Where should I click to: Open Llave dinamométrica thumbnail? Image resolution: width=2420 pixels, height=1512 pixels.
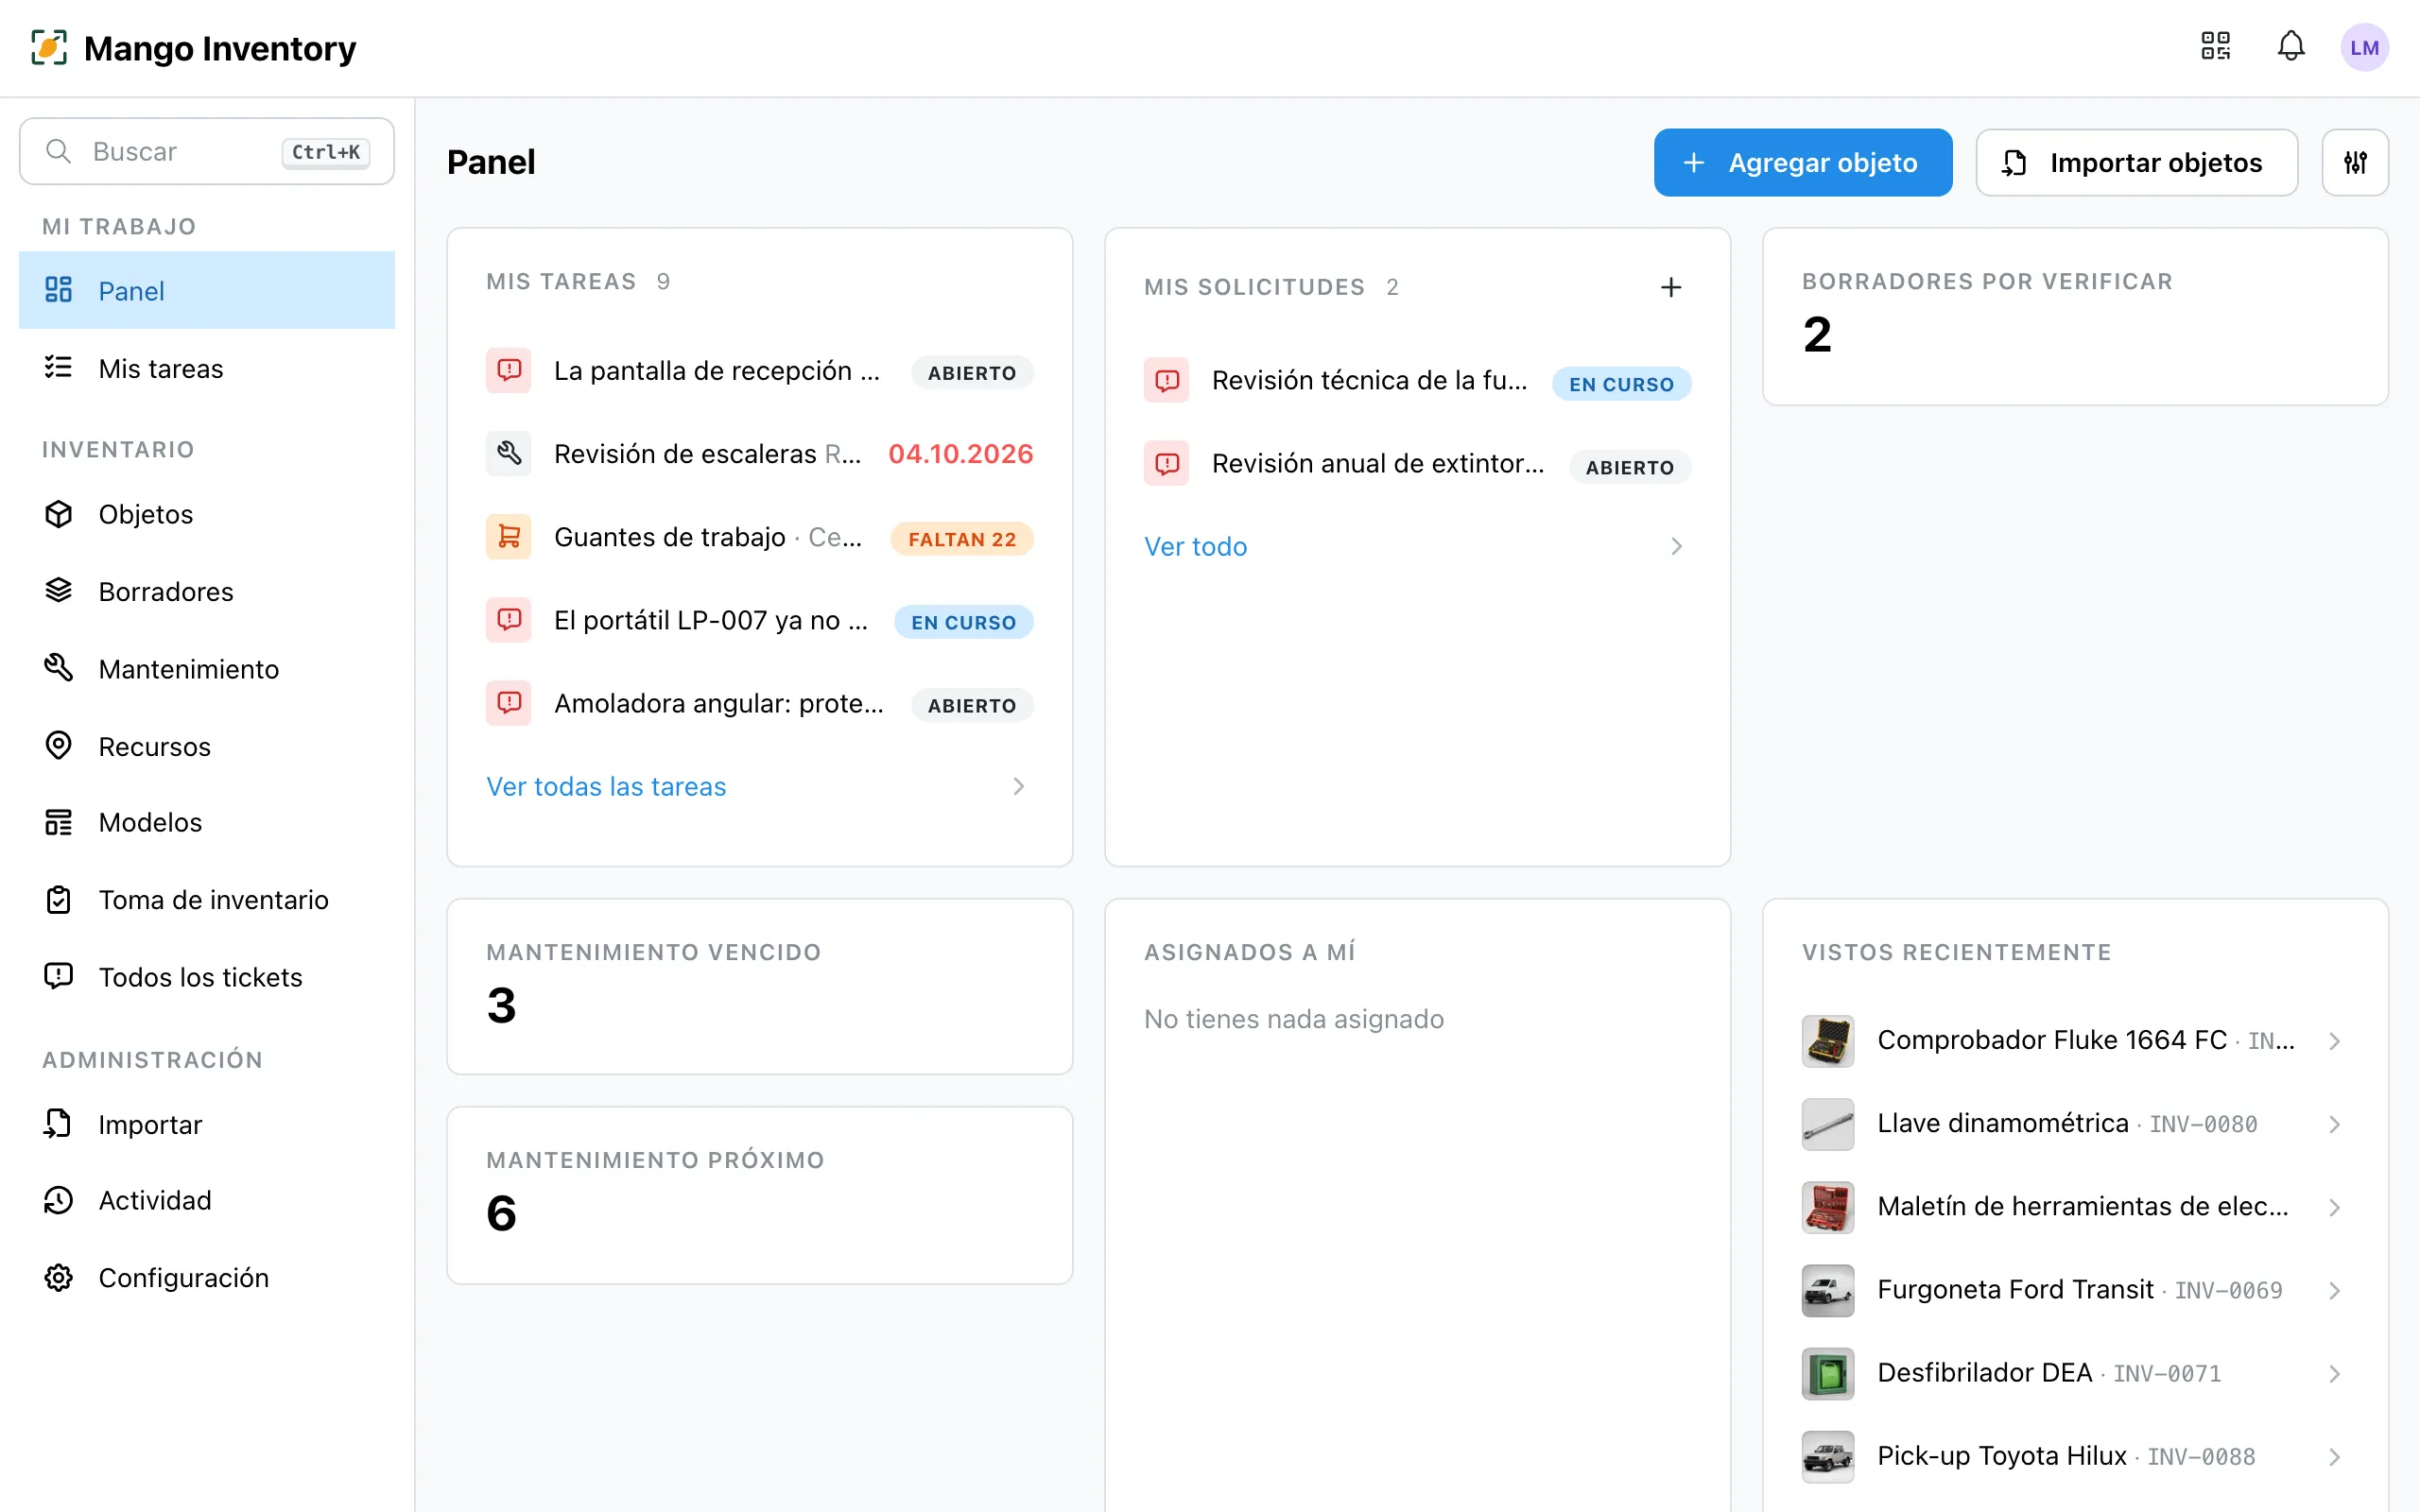(1828, 1124)
